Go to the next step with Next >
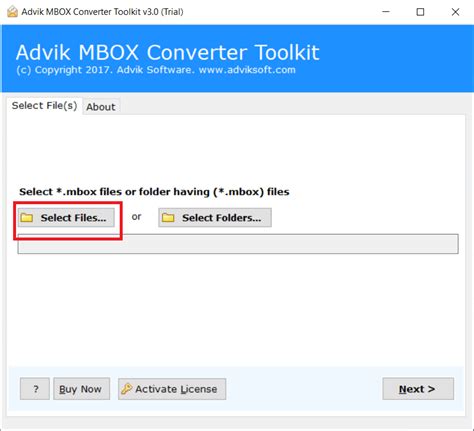 (x=418, y=389)
